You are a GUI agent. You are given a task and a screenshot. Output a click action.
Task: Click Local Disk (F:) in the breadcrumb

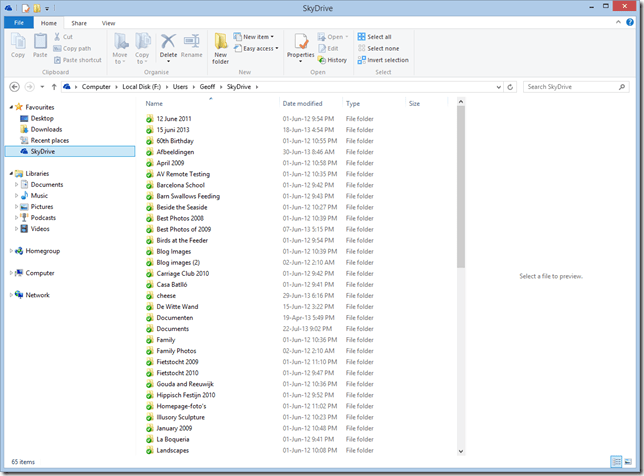(141, 87)
